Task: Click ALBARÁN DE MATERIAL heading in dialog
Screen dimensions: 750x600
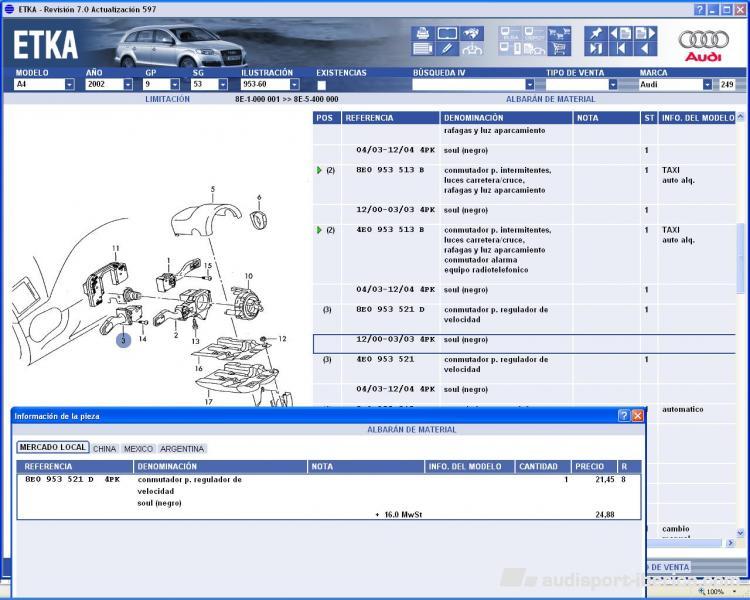Action: point(411,430)
